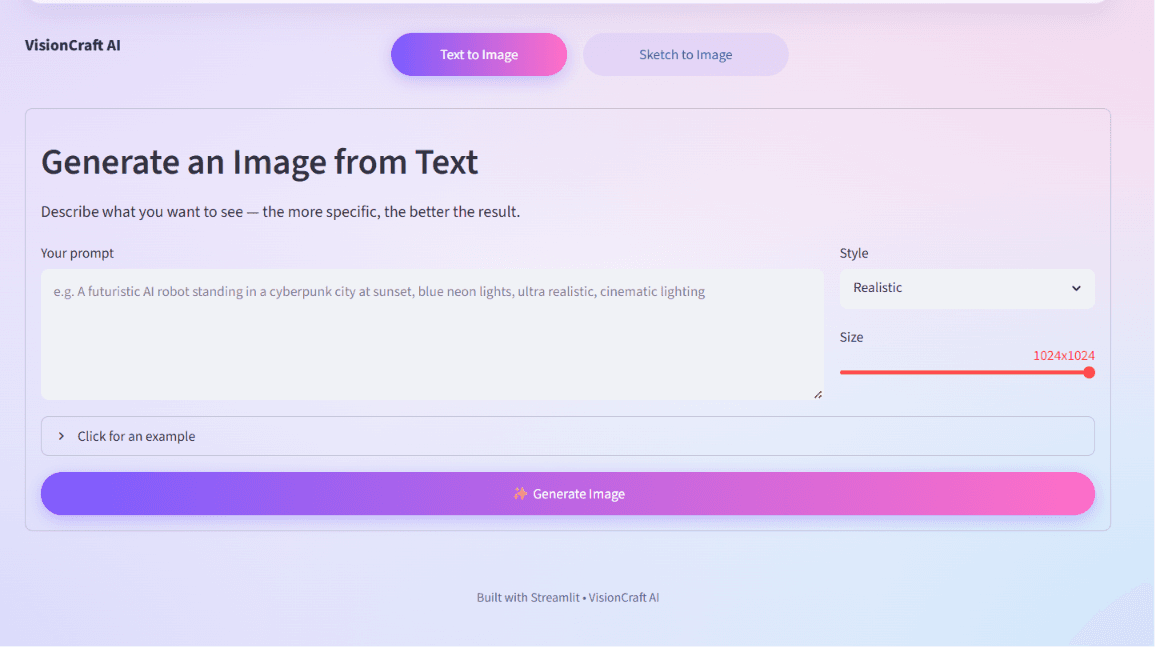Click the Generate an Image from Text heading
Screen dimensions: 1155x647
click(259, 162)
